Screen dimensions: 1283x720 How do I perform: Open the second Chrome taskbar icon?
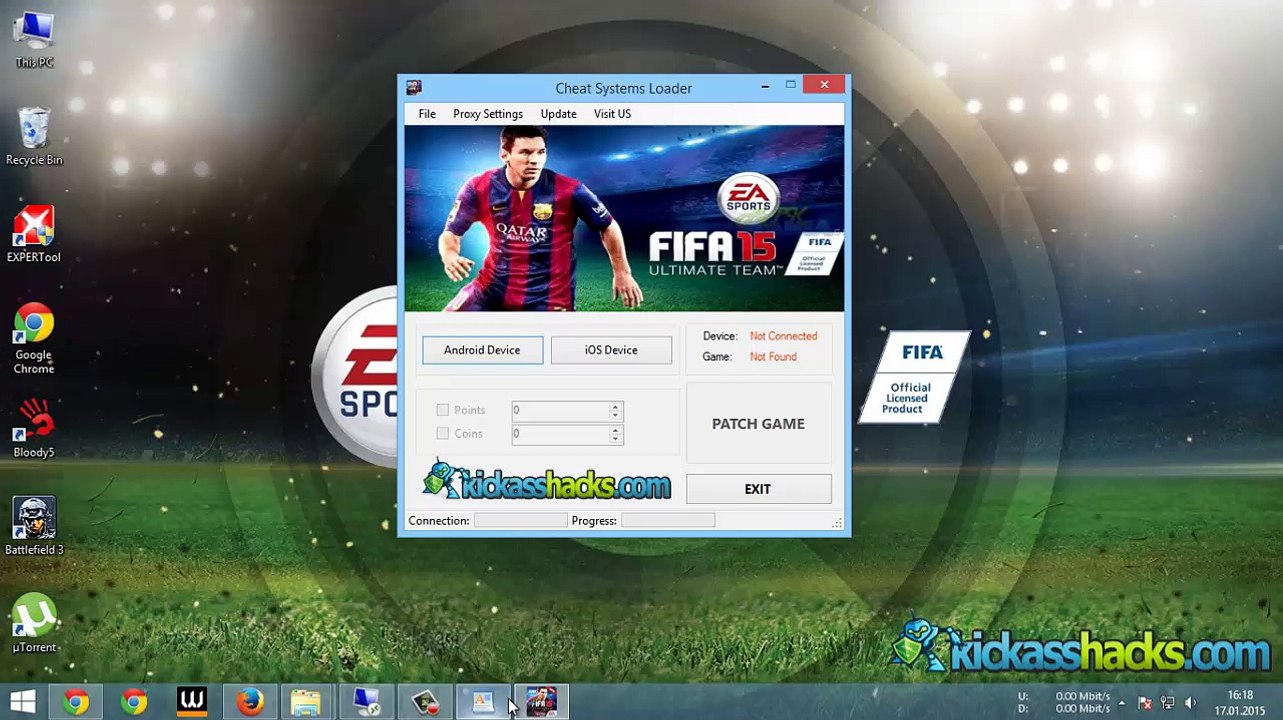(134, 702)
